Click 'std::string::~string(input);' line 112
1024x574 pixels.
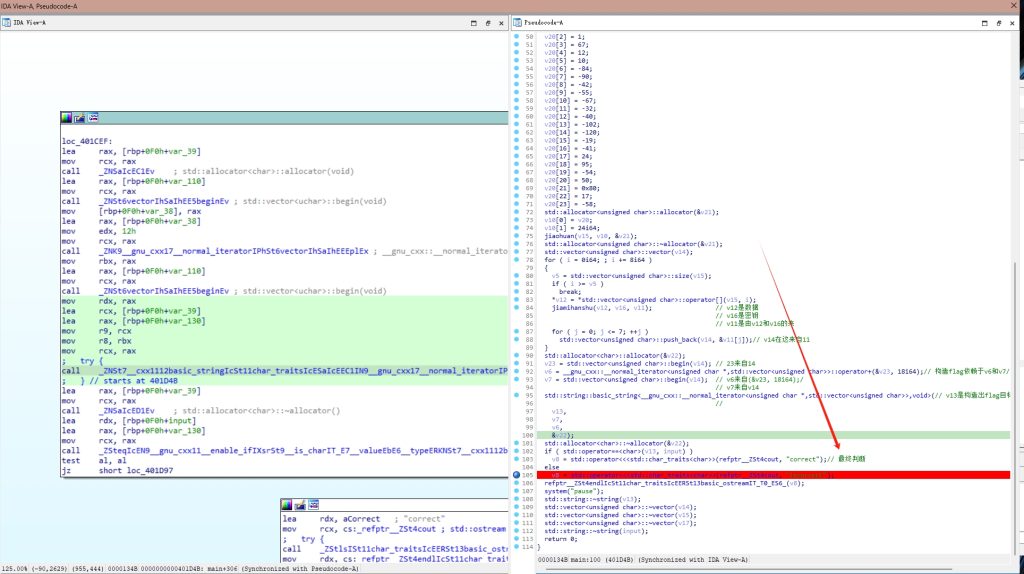coord(596,531)
